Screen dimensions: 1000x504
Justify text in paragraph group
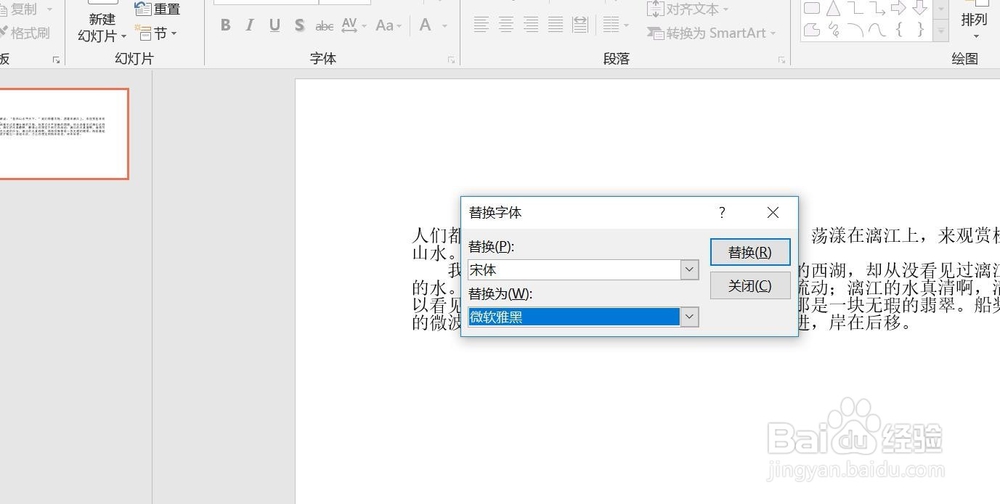(x=555, y=25)
